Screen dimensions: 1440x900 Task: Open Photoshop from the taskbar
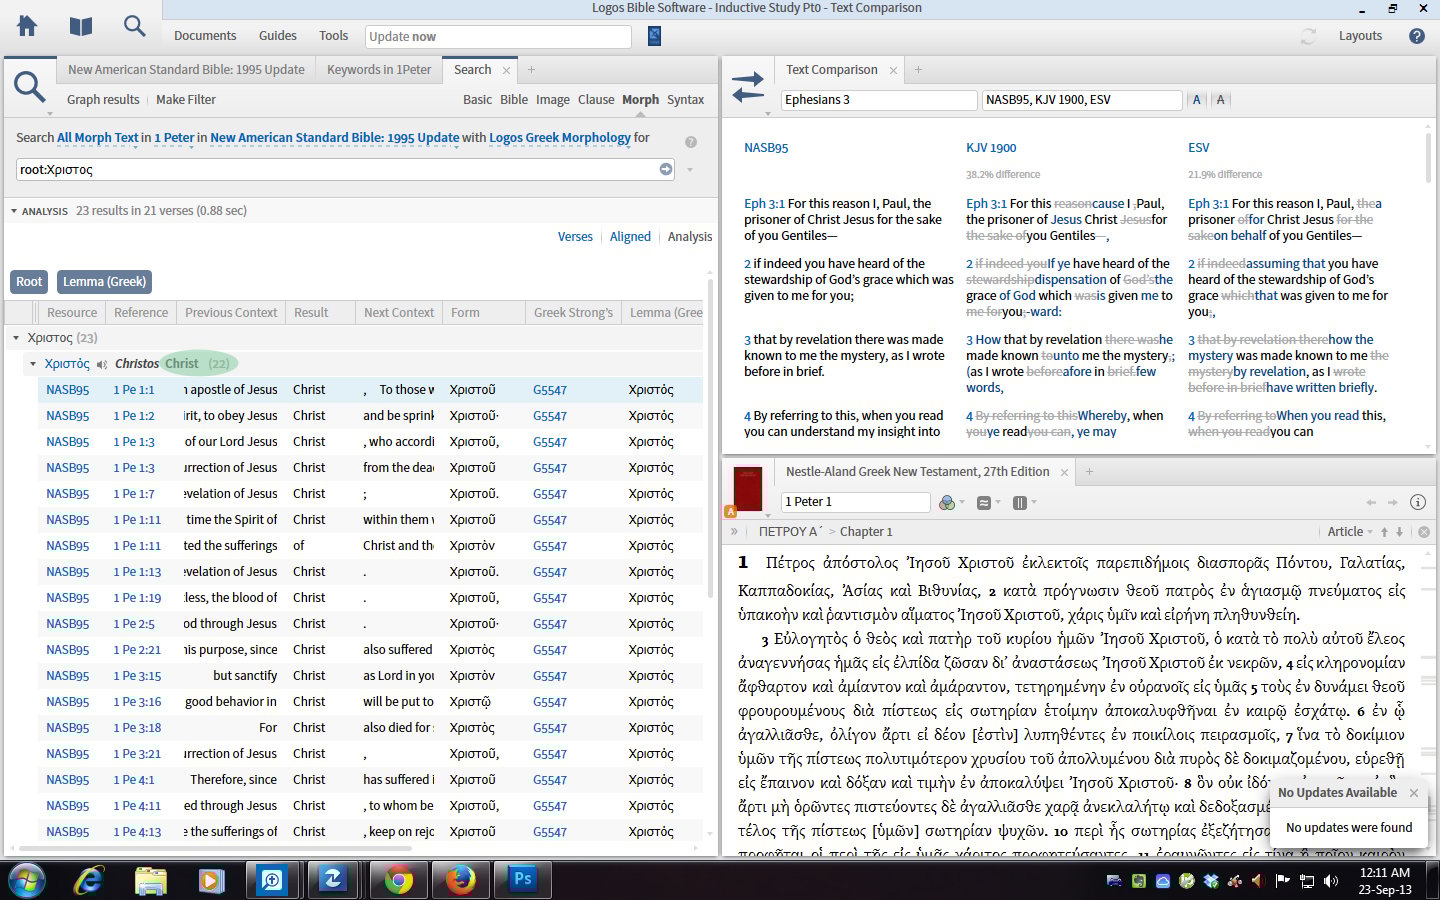(x=522, y=880)
